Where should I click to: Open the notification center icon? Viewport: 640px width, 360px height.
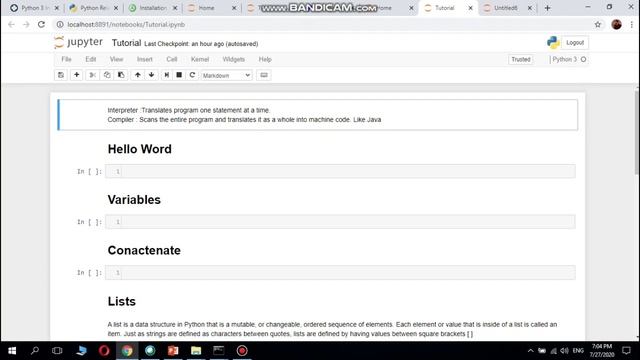point(627,351)
